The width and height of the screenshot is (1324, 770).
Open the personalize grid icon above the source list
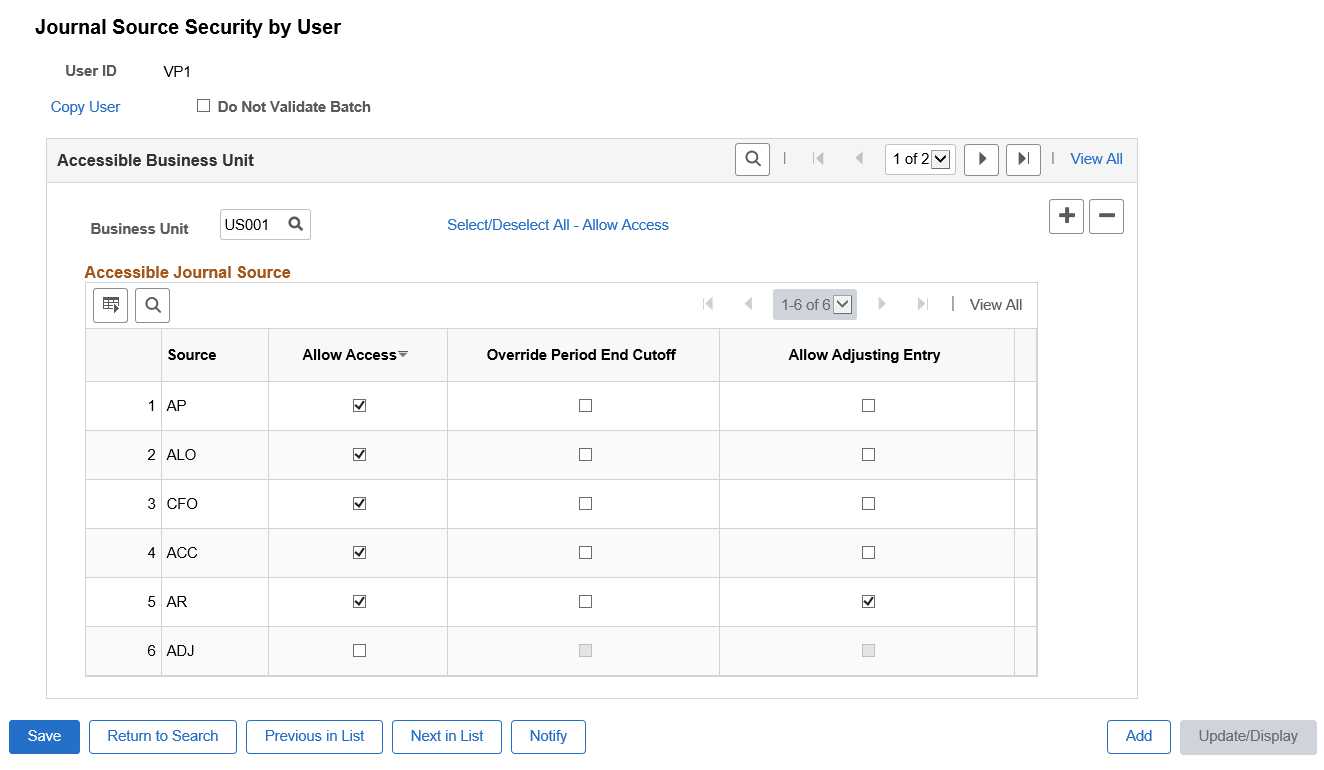[110, 304]
